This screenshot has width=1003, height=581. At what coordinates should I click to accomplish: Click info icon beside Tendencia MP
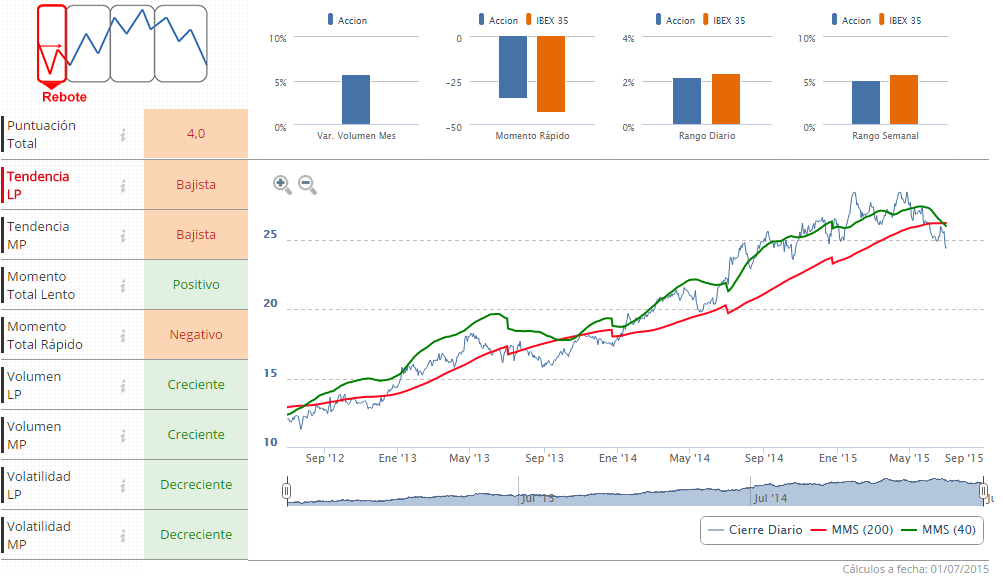point(123,235)
